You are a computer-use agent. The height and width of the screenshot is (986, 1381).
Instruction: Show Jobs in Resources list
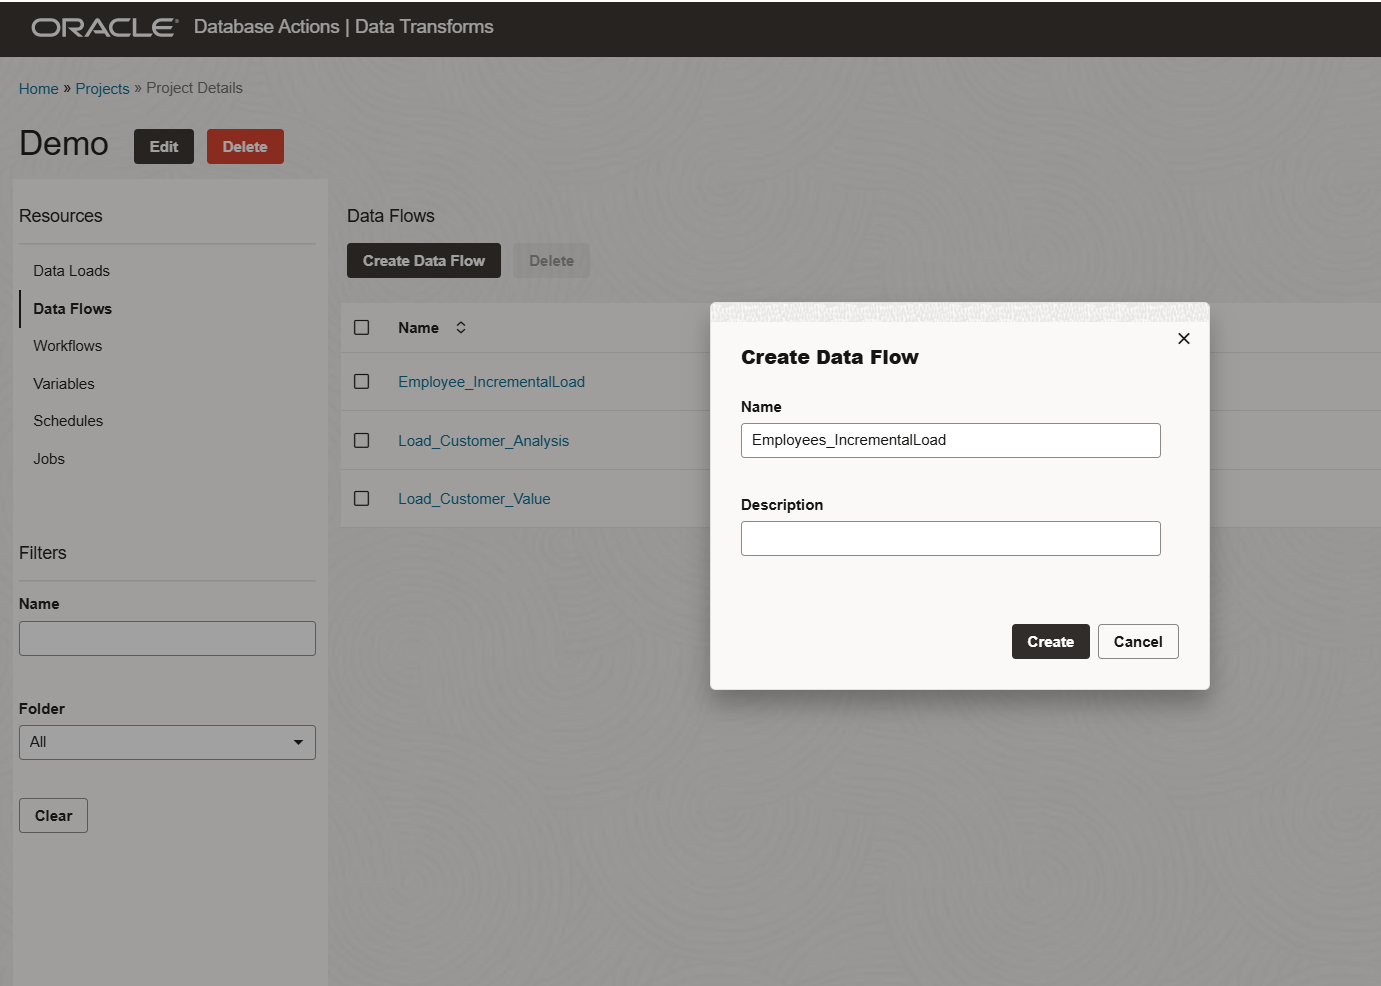click(x=49, y=459)
